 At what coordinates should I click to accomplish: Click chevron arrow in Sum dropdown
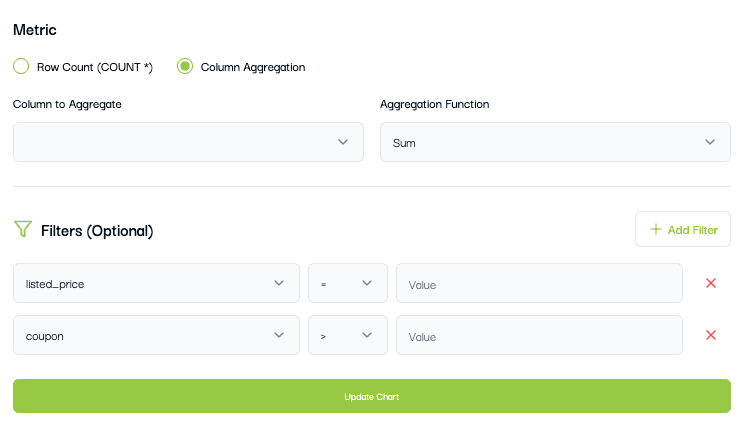click(x=710, y=142)
